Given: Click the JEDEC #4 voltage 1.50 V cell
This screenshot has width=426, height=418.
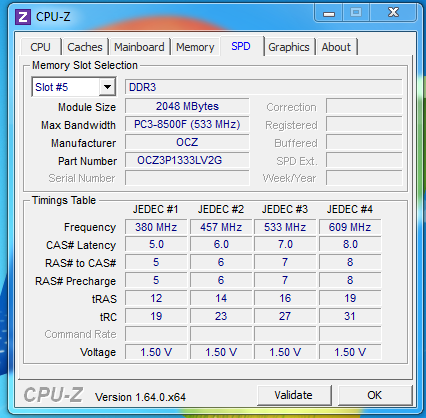Looking at the screenshot, I should (x=350, y=352).
